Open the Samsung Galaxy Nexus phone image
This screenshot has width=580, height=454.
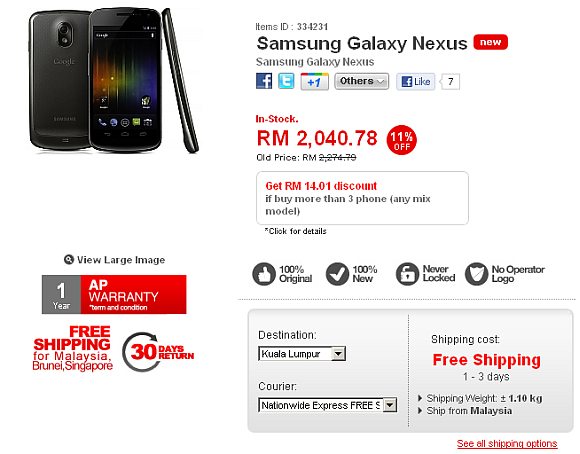(x=114, y=80)
